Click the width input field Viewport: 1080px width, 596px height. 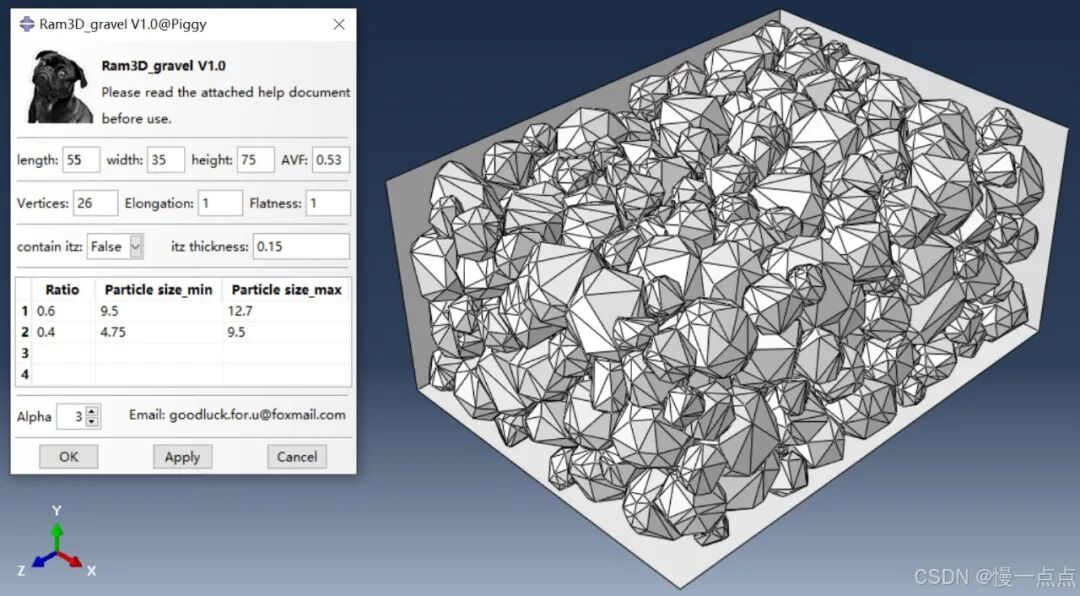pos(165,160)
